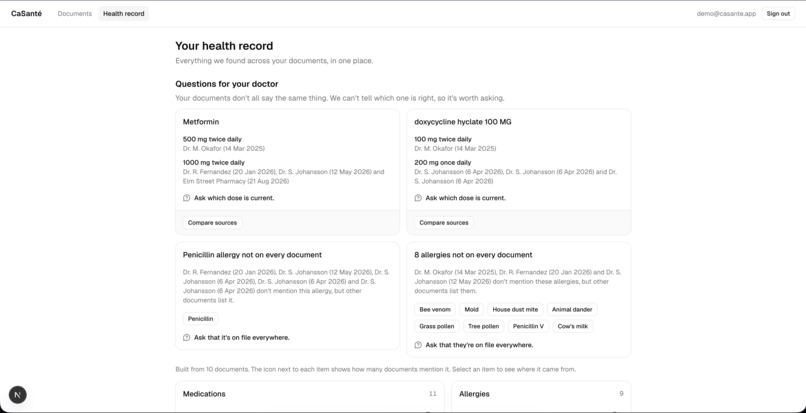The height and width of the screenshot is (413, 806).
Task: Click the CaSanté logo
Action: pos(26,14)
